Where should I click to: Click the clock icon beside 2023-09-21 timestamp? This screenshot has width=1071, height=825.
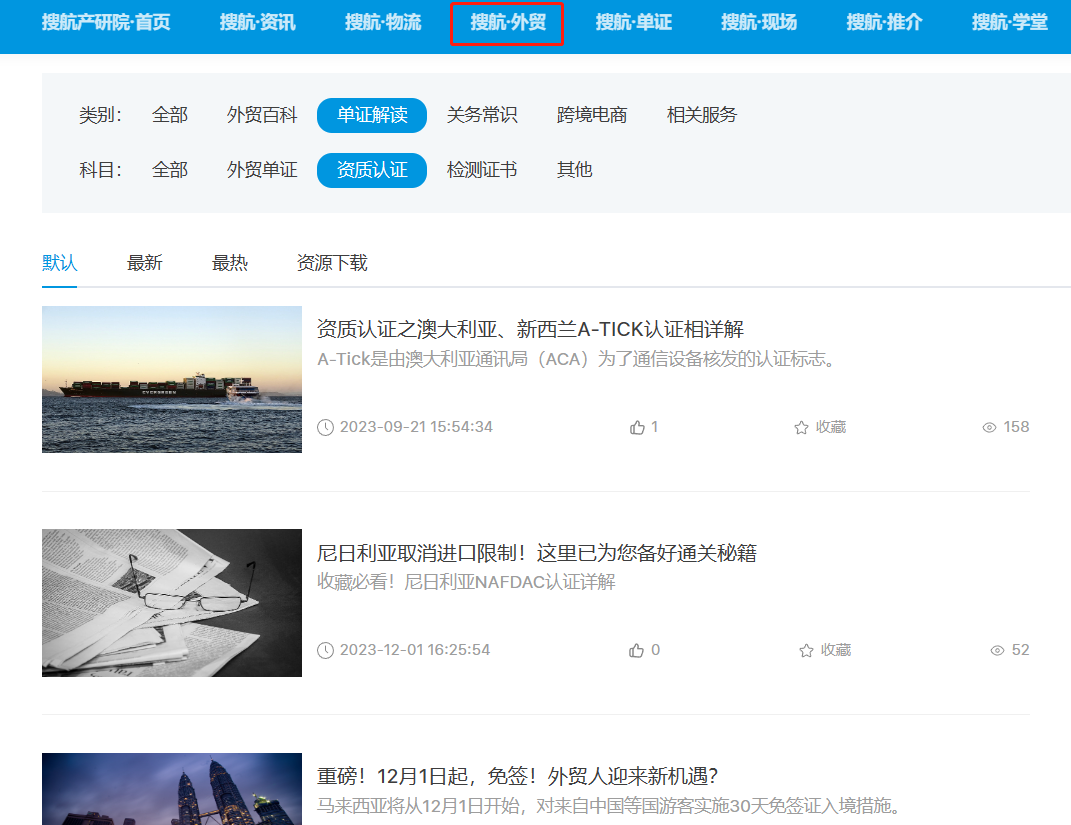325,428
